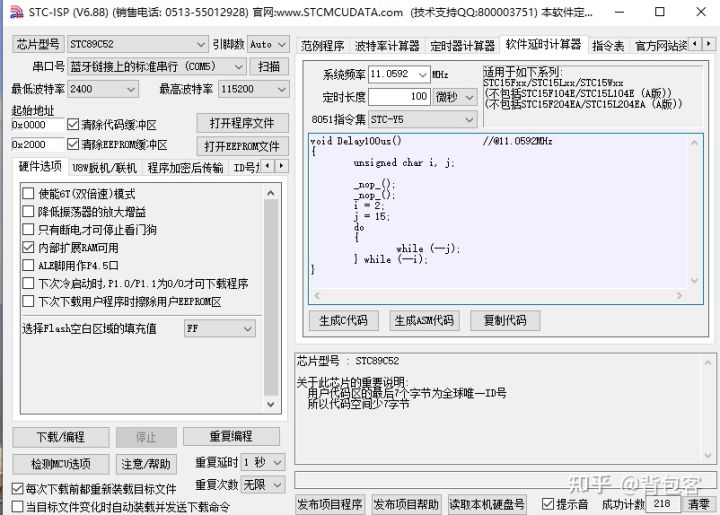
Task: Uncheck 内部扩展RAM可用 checkbox
Action: click(x=28, y=247)
